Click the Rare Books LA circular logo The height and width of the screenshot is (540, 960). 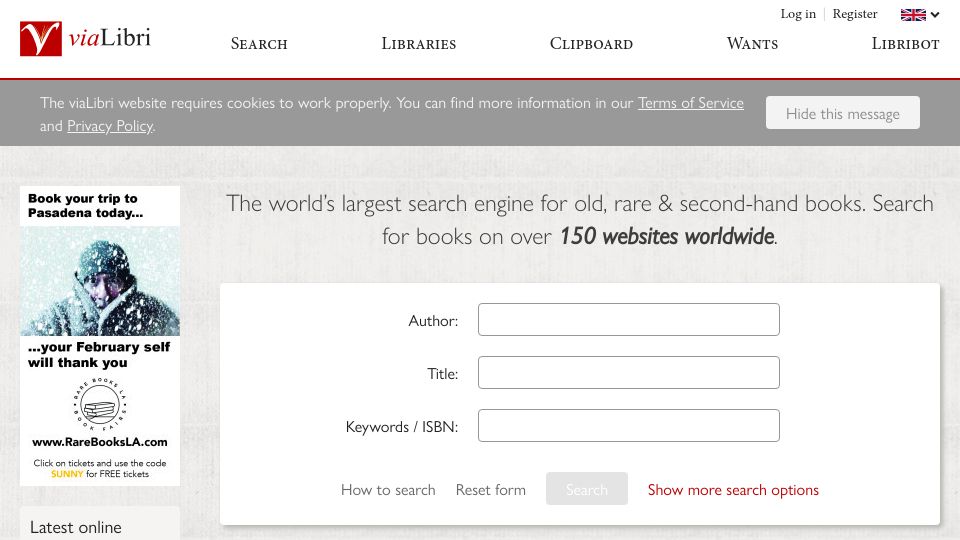pos(100,403)
